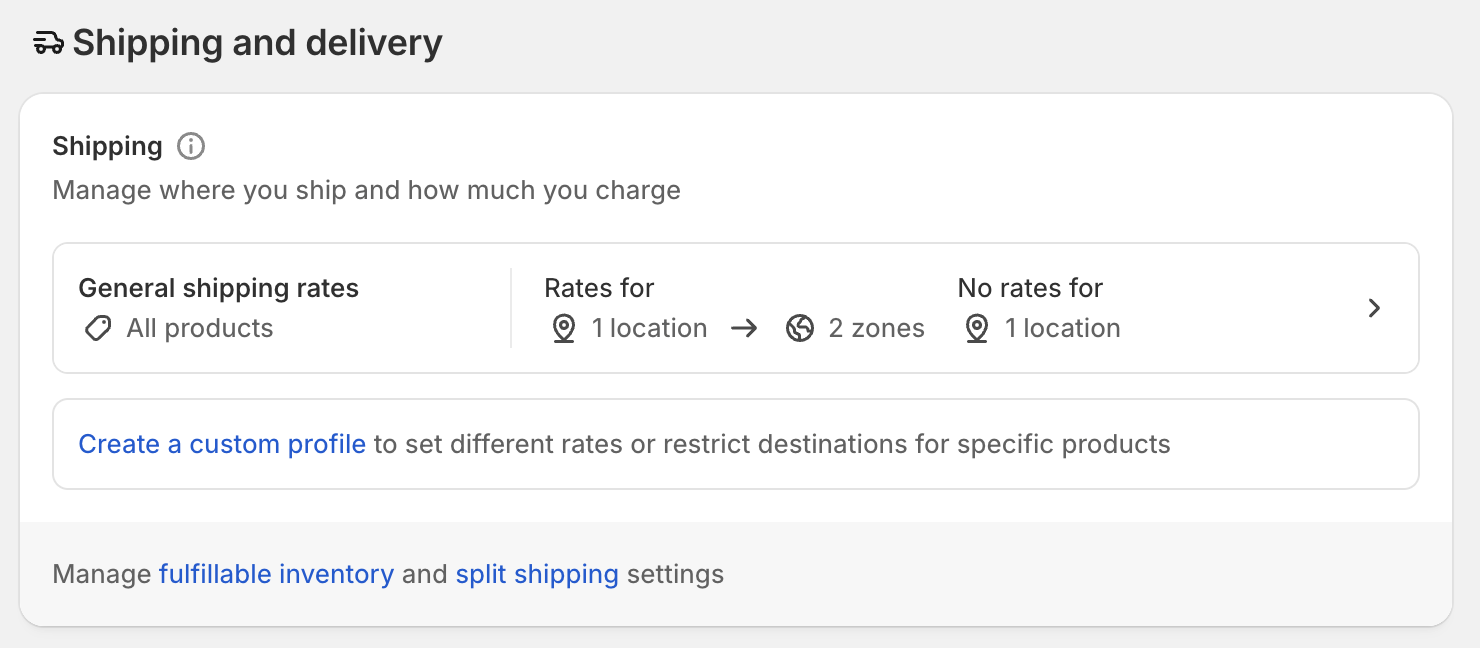Click the location pin under Rates for
The image size is (1480, 648).
point(564,329)
